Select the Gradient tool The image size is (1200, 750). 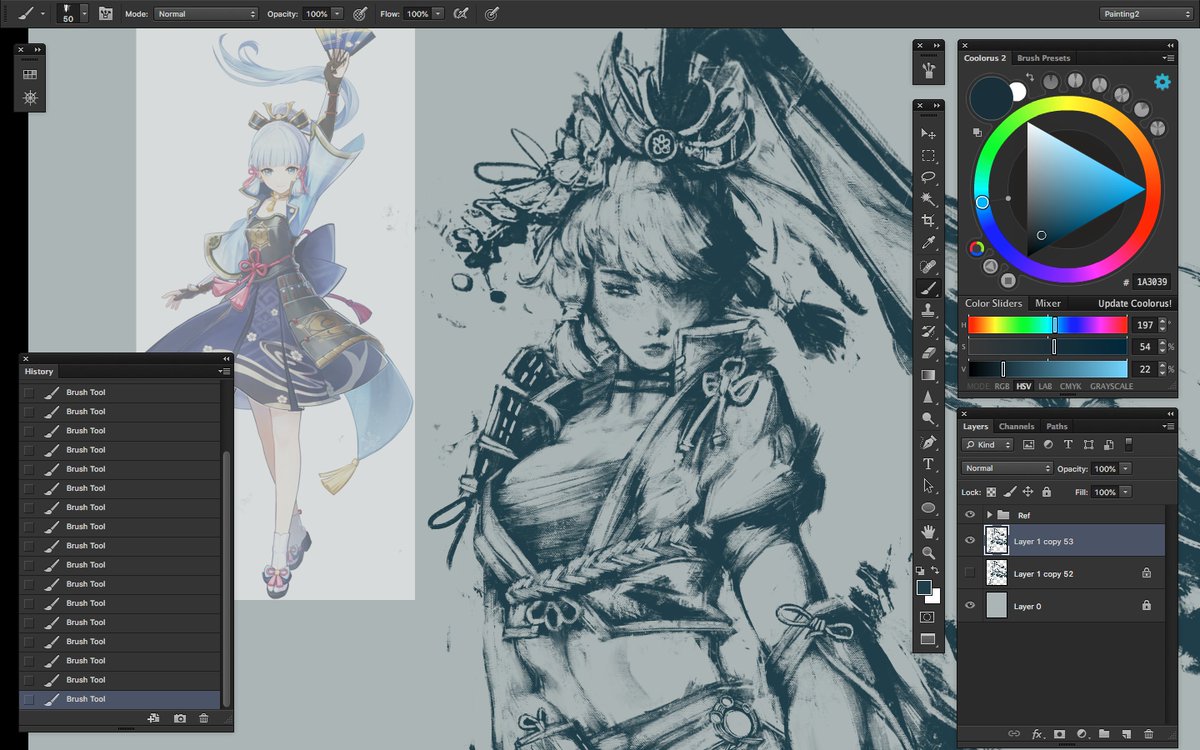tap(928, 375)
